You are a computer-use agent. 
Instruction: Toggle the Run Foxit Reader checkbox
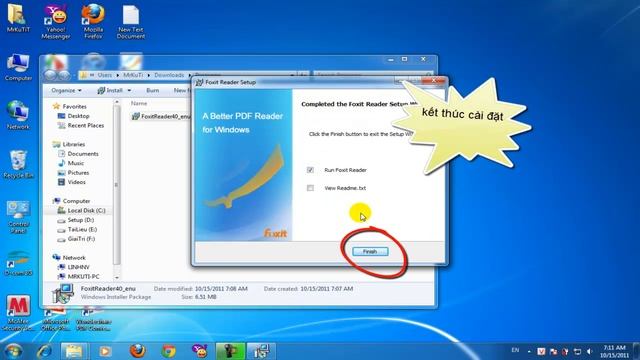coord(310,170)
